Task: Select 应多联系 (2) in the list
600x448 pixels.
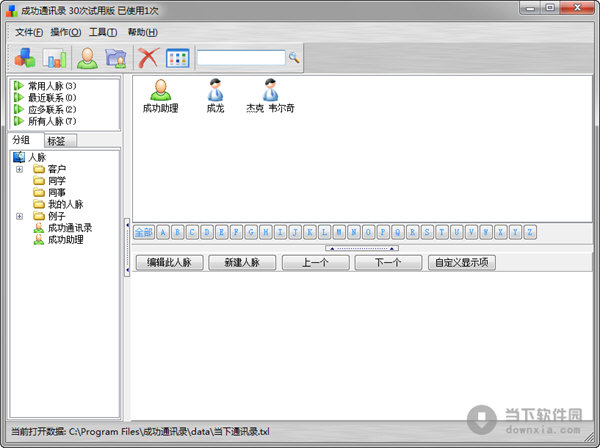Action: click(x=52, y=109)
